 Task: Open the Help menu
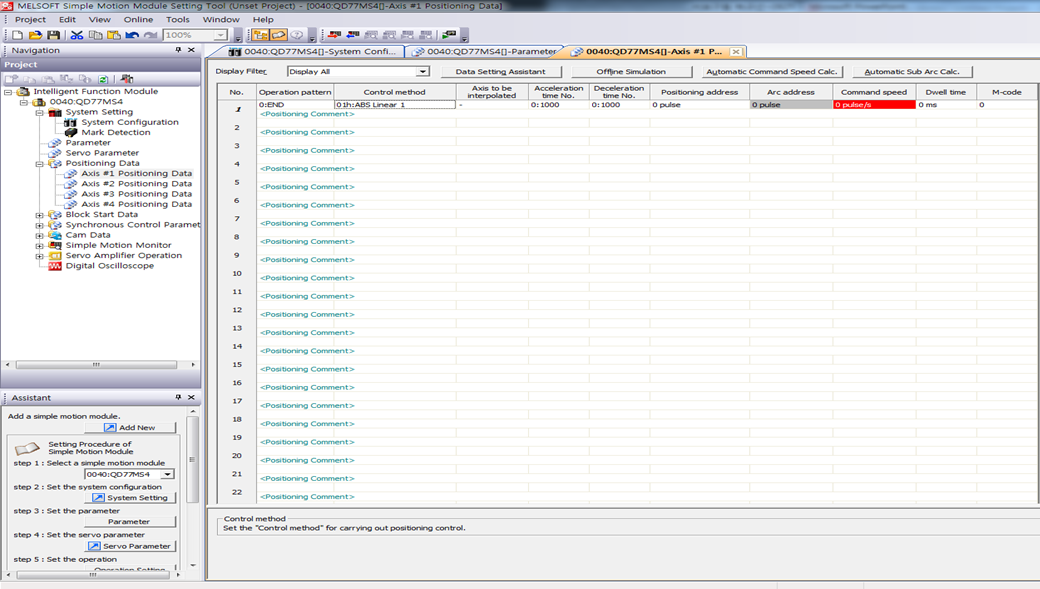click(x=263, y=19)
